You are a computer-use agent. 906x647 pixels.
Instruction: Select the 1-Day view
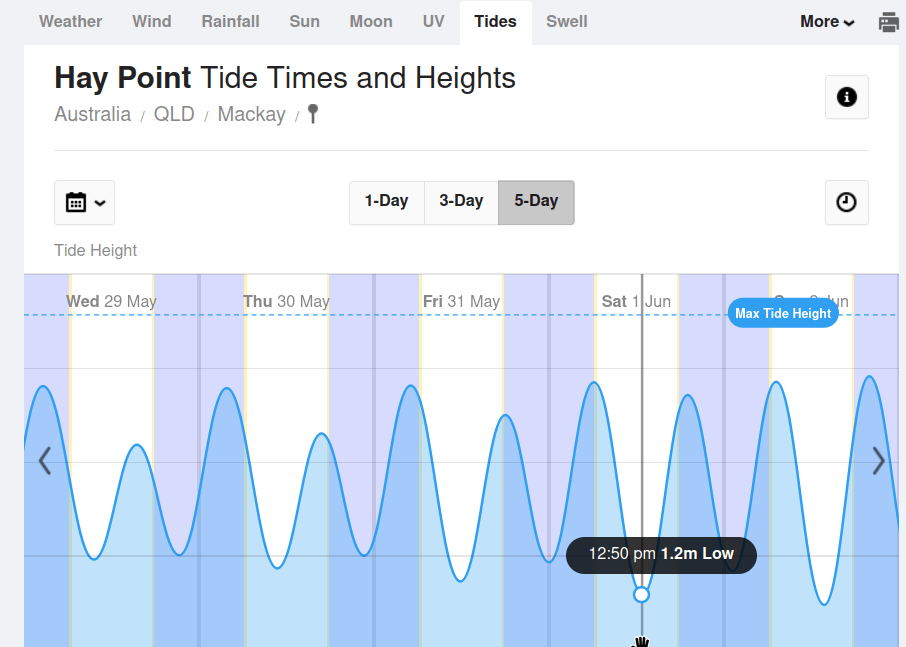386,201
